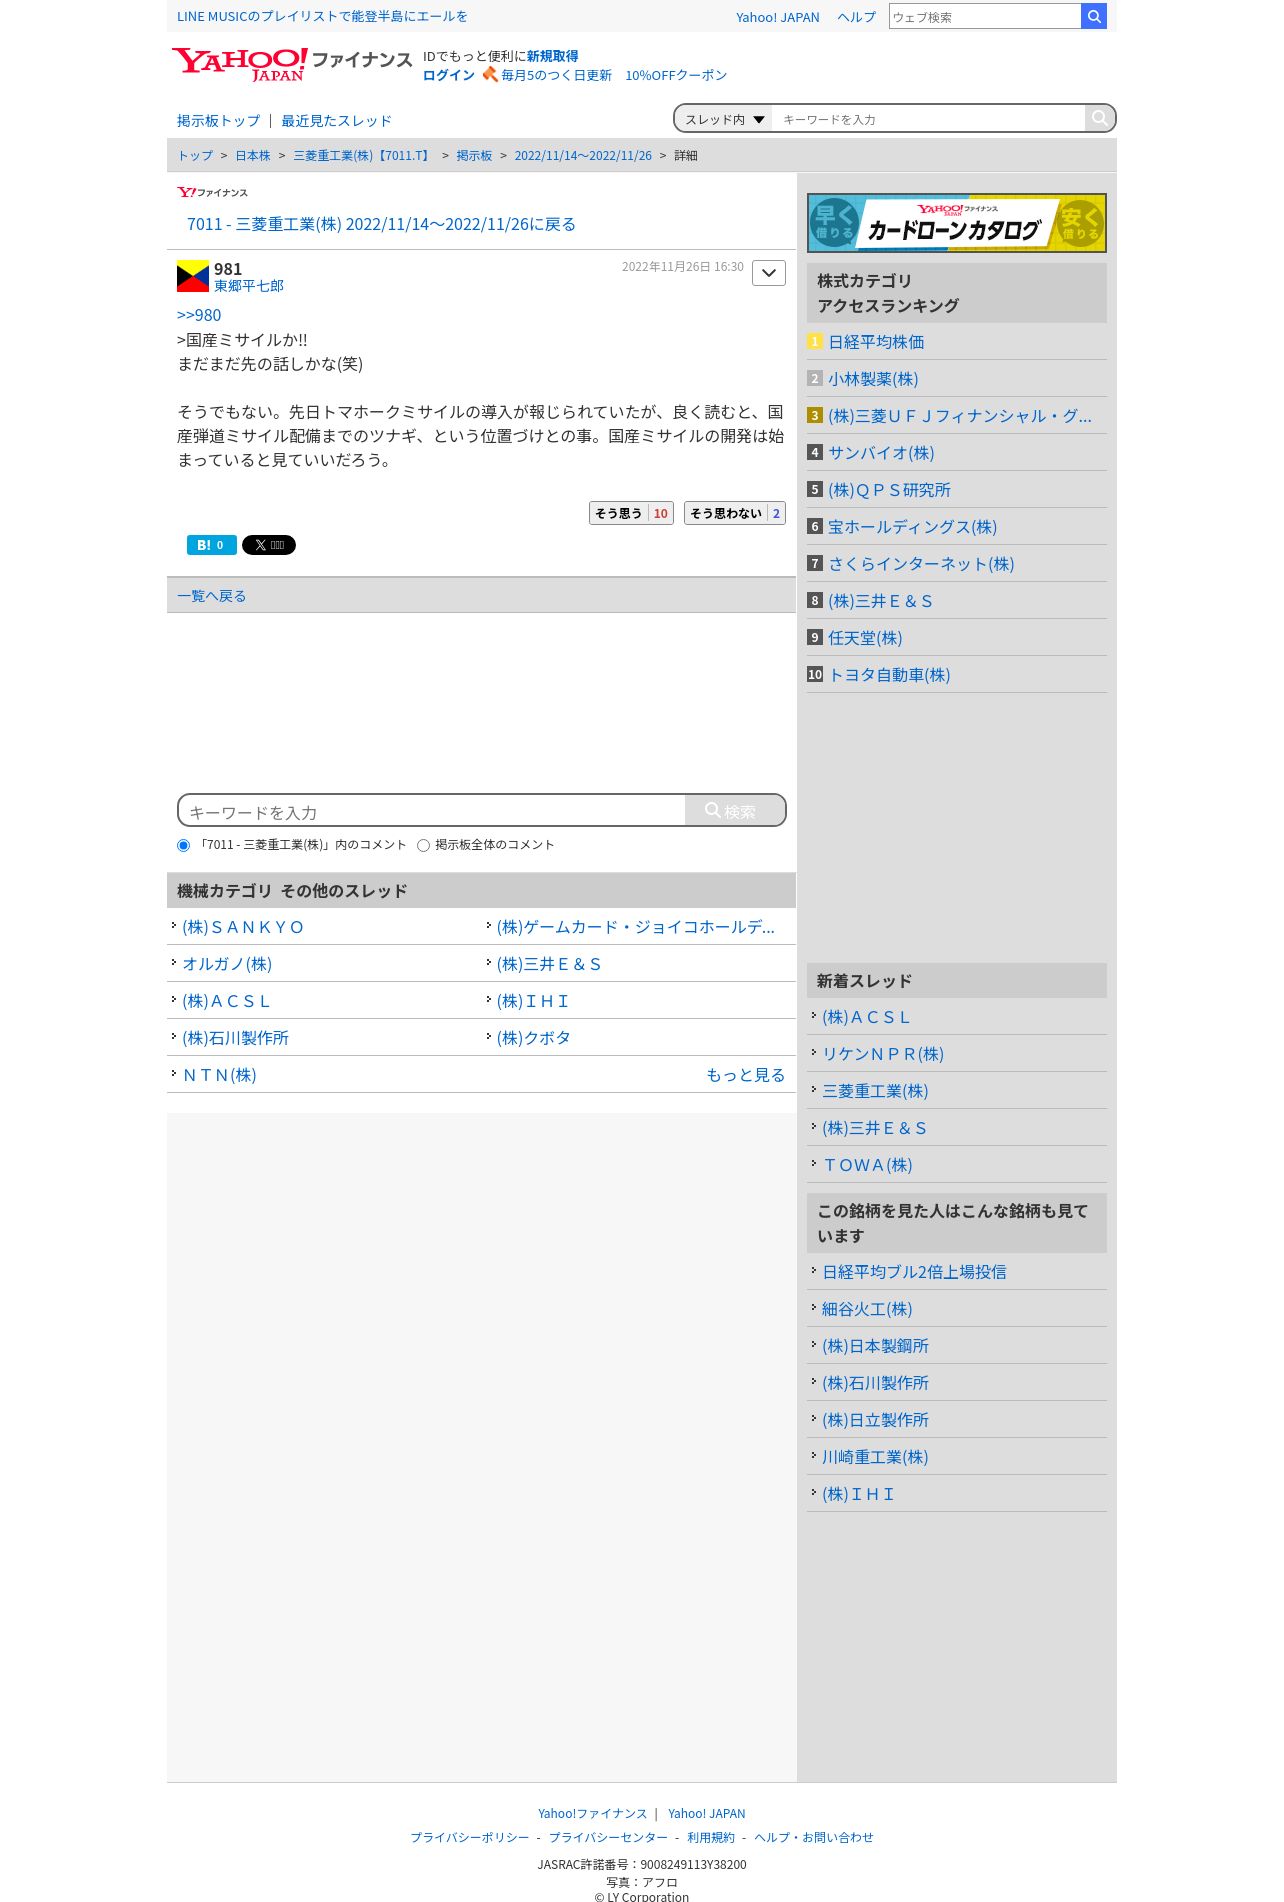Click the user avatar of post 981
The height and width of the screenshot is (1902, 1284).
coord(193,276)
